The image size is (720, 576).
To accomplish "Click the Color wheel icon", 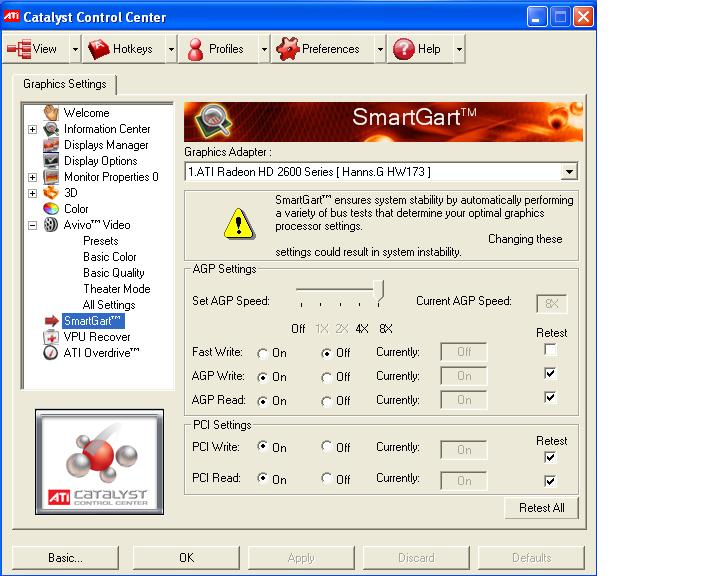I will coord(51,209).
